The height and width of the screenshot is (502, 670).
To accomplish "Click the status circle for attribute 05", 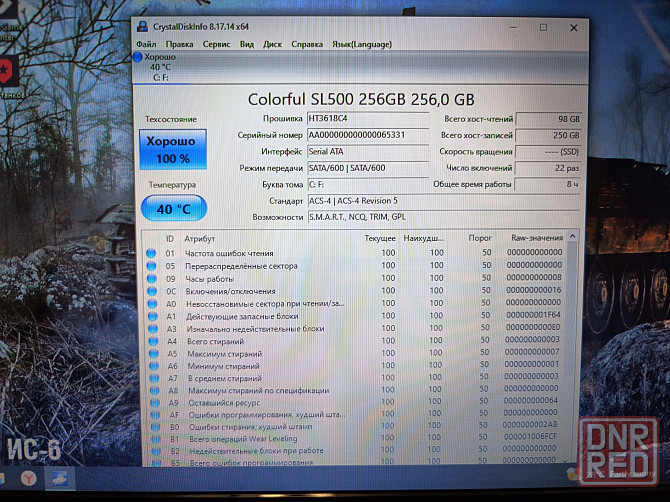I will (151, 266).
